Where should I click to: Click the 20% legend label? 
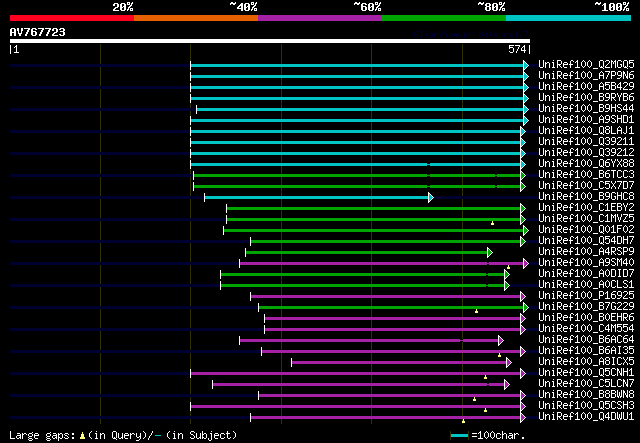(122, 7)
